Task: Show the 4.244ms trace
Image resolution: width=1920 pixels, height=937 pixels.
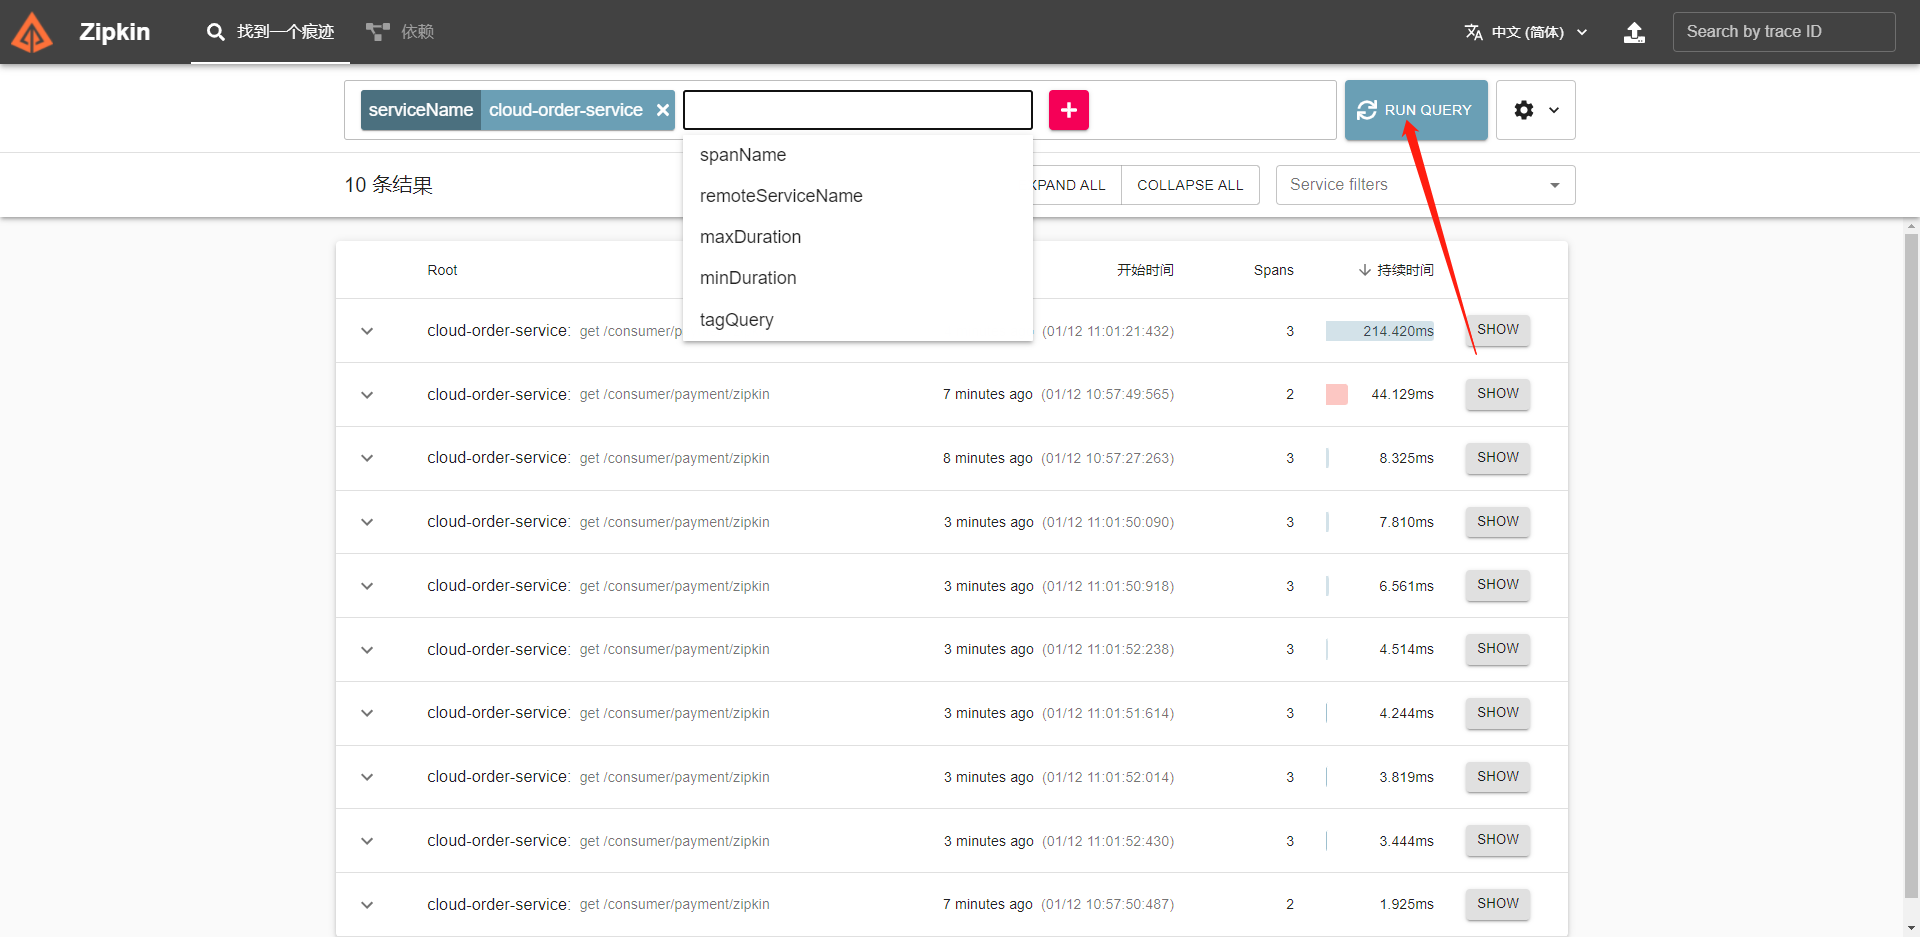Action: (1498, 713)
